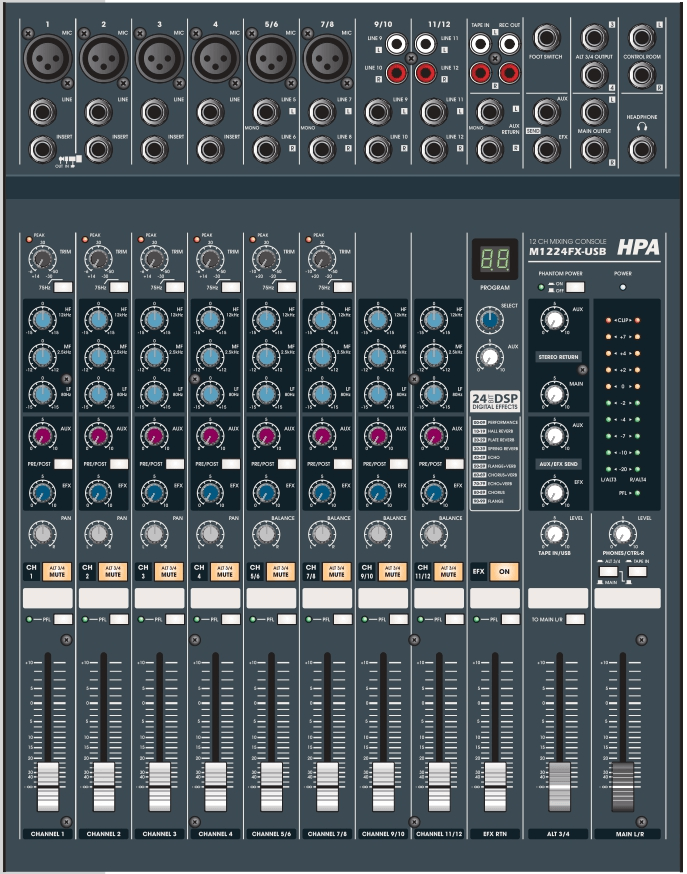Click the DSP program SELECT knob
The height and width of the screenshot is (874, 687).
(x=490, y=320)
